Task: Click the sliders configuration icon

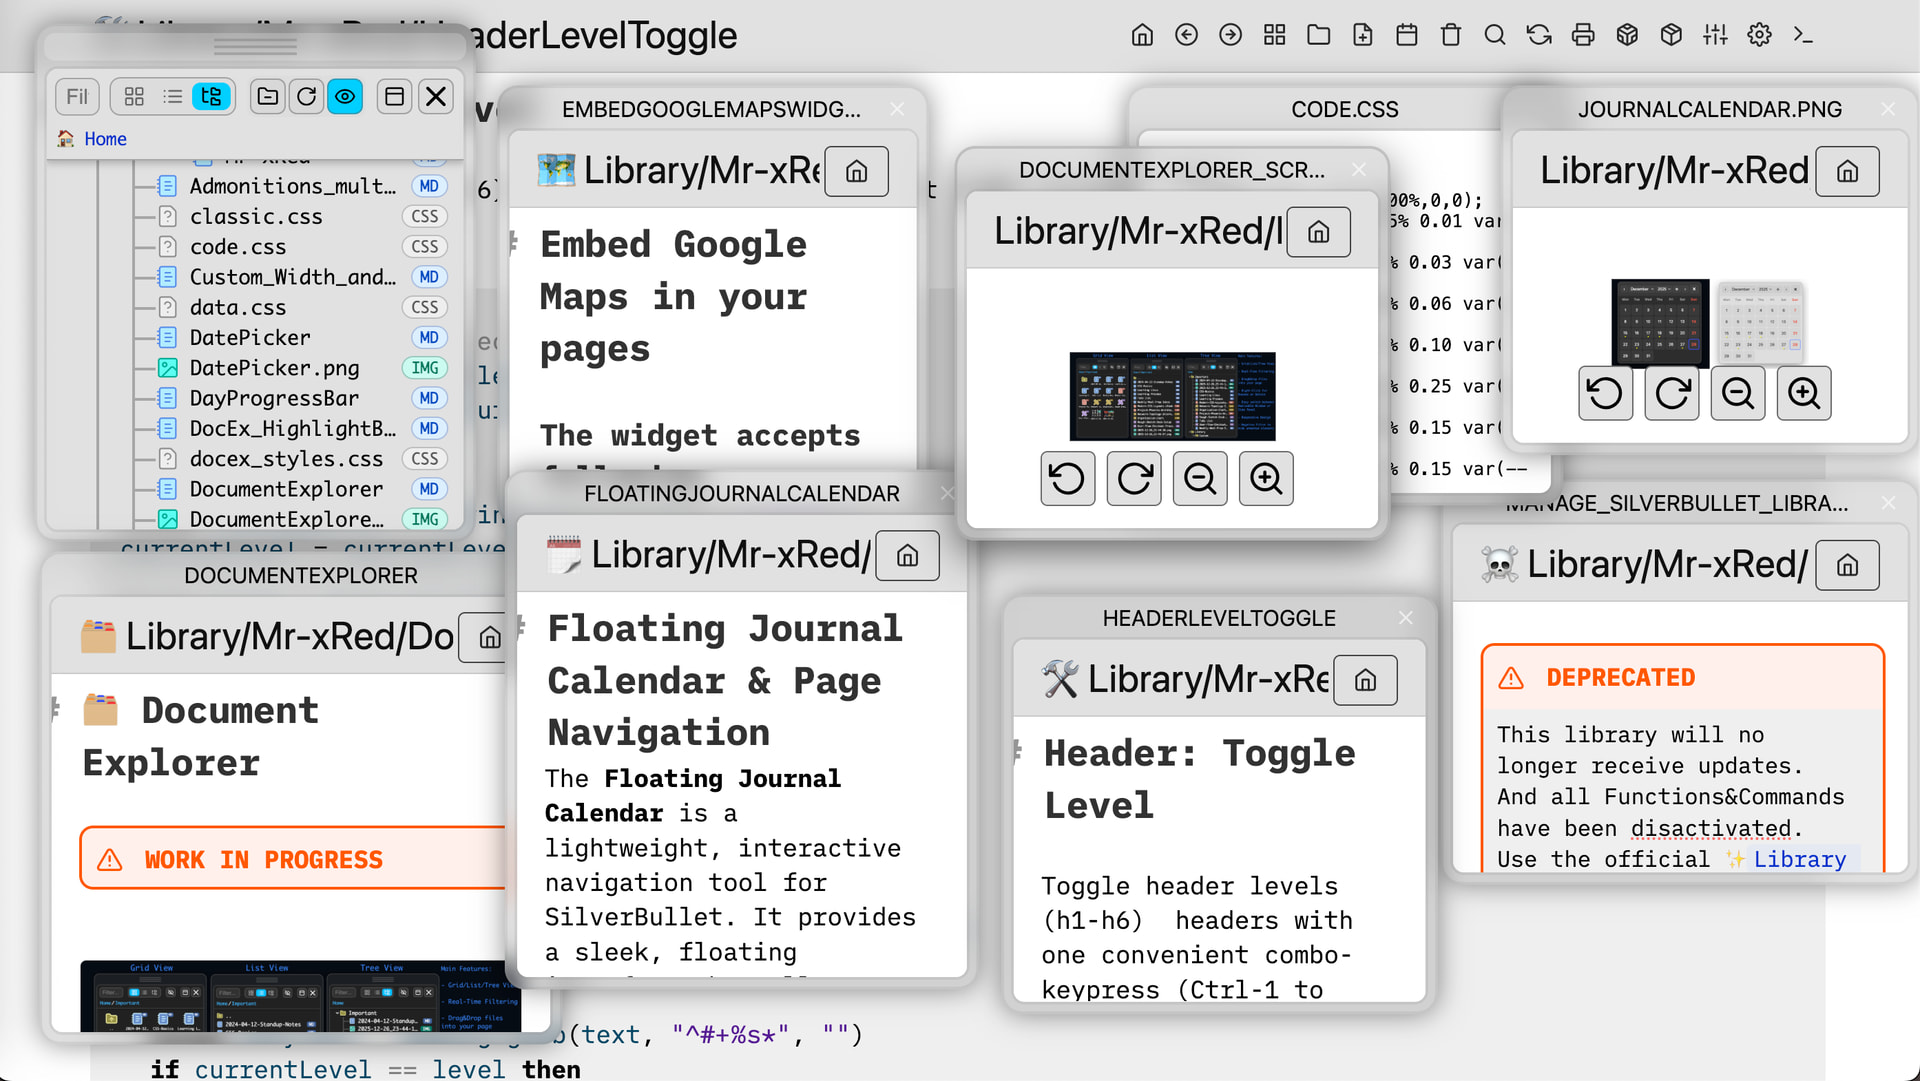Action: click(x=1715, y=36)
